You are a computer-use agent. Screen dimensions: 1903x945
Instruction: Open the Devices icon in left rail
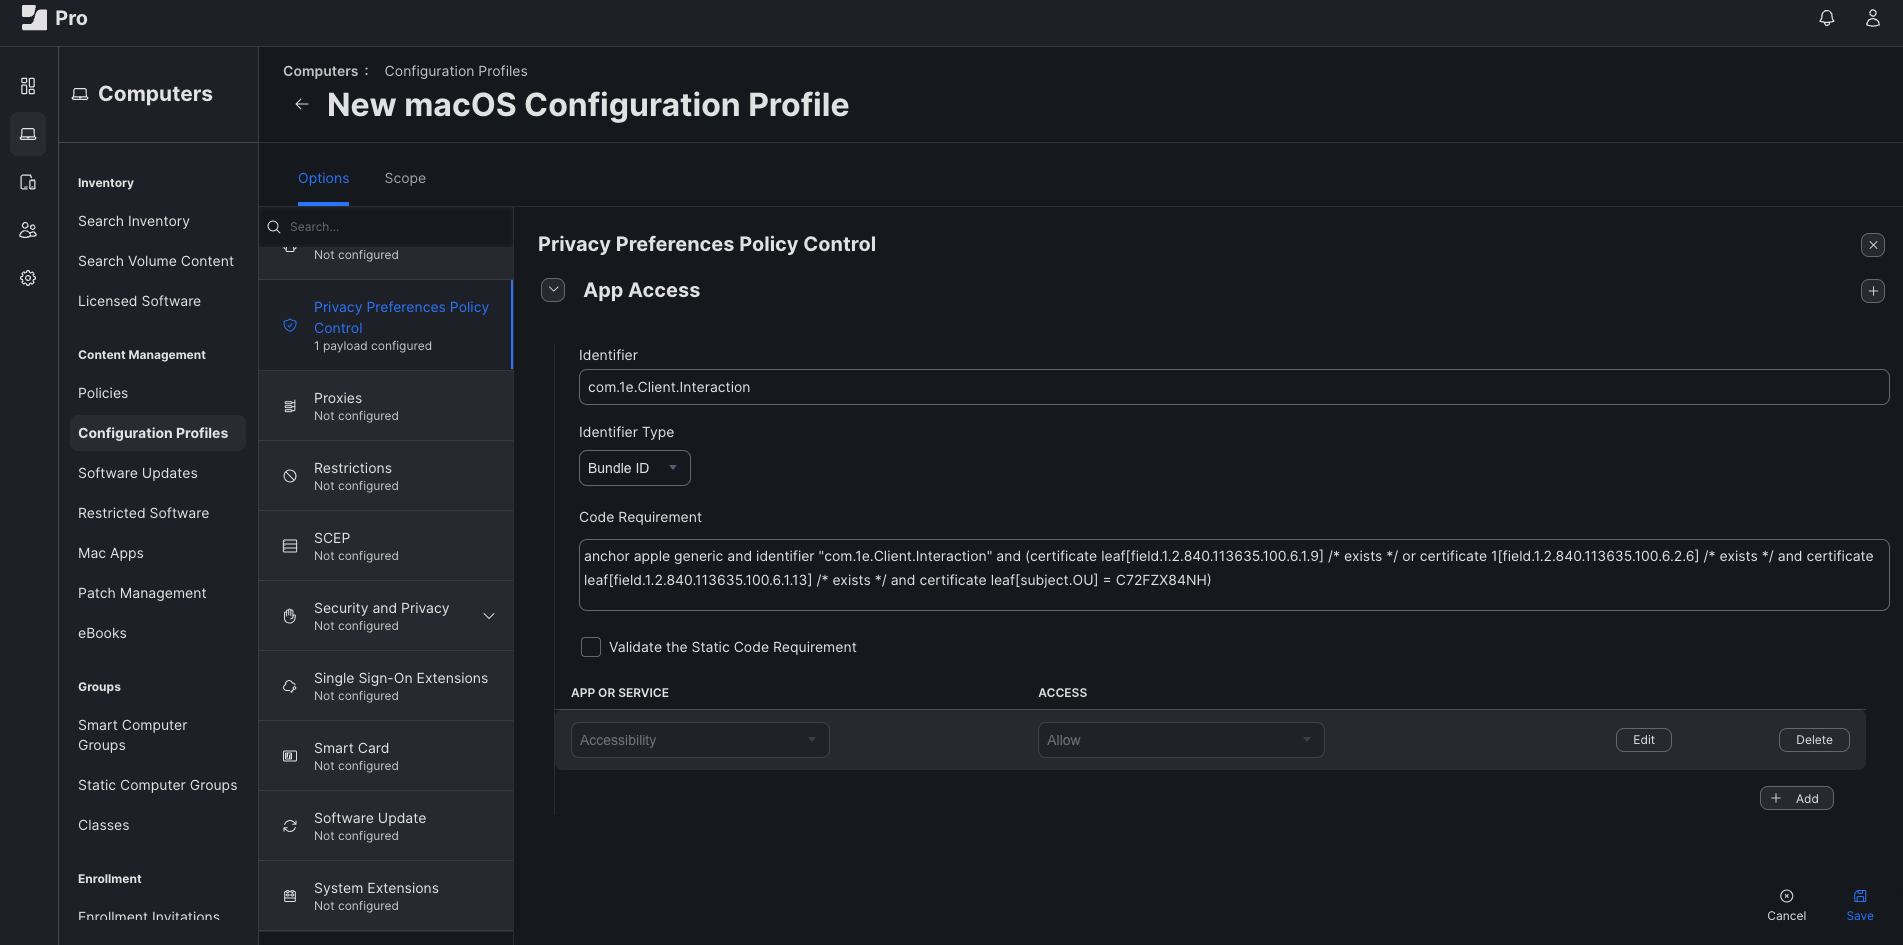(28, 182)
